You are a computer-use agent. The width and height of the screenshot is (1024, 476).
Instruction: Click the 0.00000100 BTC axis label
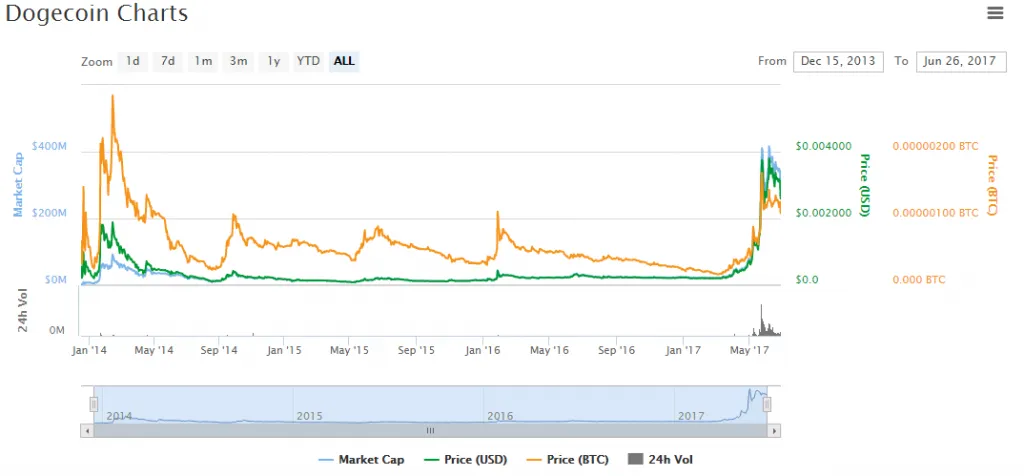pos(935,213)
